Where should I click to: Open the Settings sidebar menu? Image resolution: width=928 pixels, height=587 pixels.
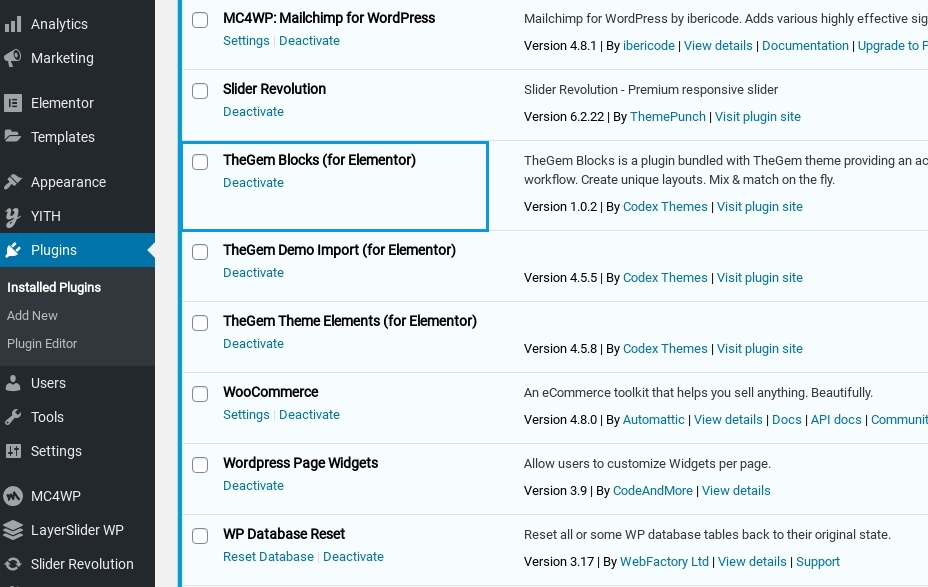coord(56,451)
